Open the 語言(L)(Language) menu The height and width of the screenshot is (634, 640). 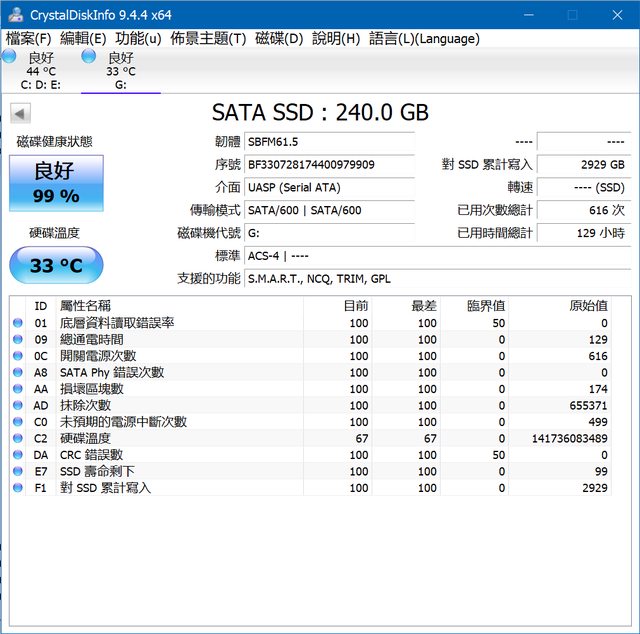click(x=424, y=39)
